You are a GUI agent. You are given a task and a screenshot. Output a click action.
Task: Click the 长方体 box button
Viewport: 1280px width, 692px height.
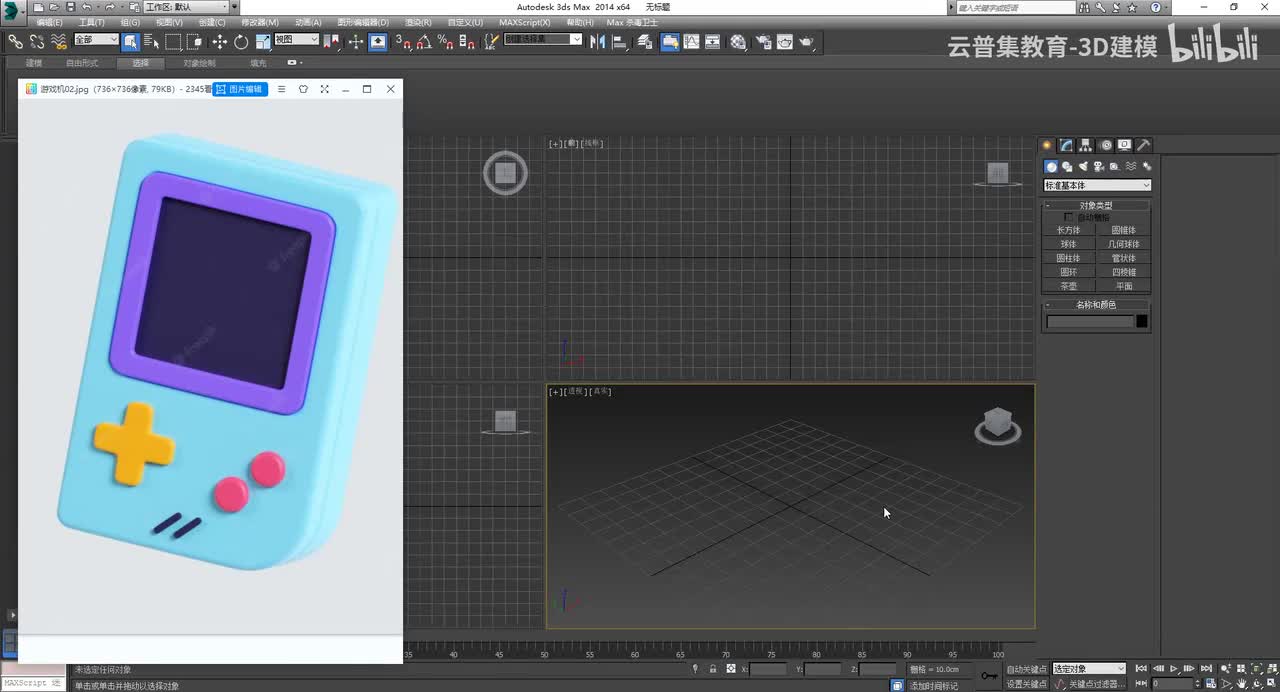1069,230
